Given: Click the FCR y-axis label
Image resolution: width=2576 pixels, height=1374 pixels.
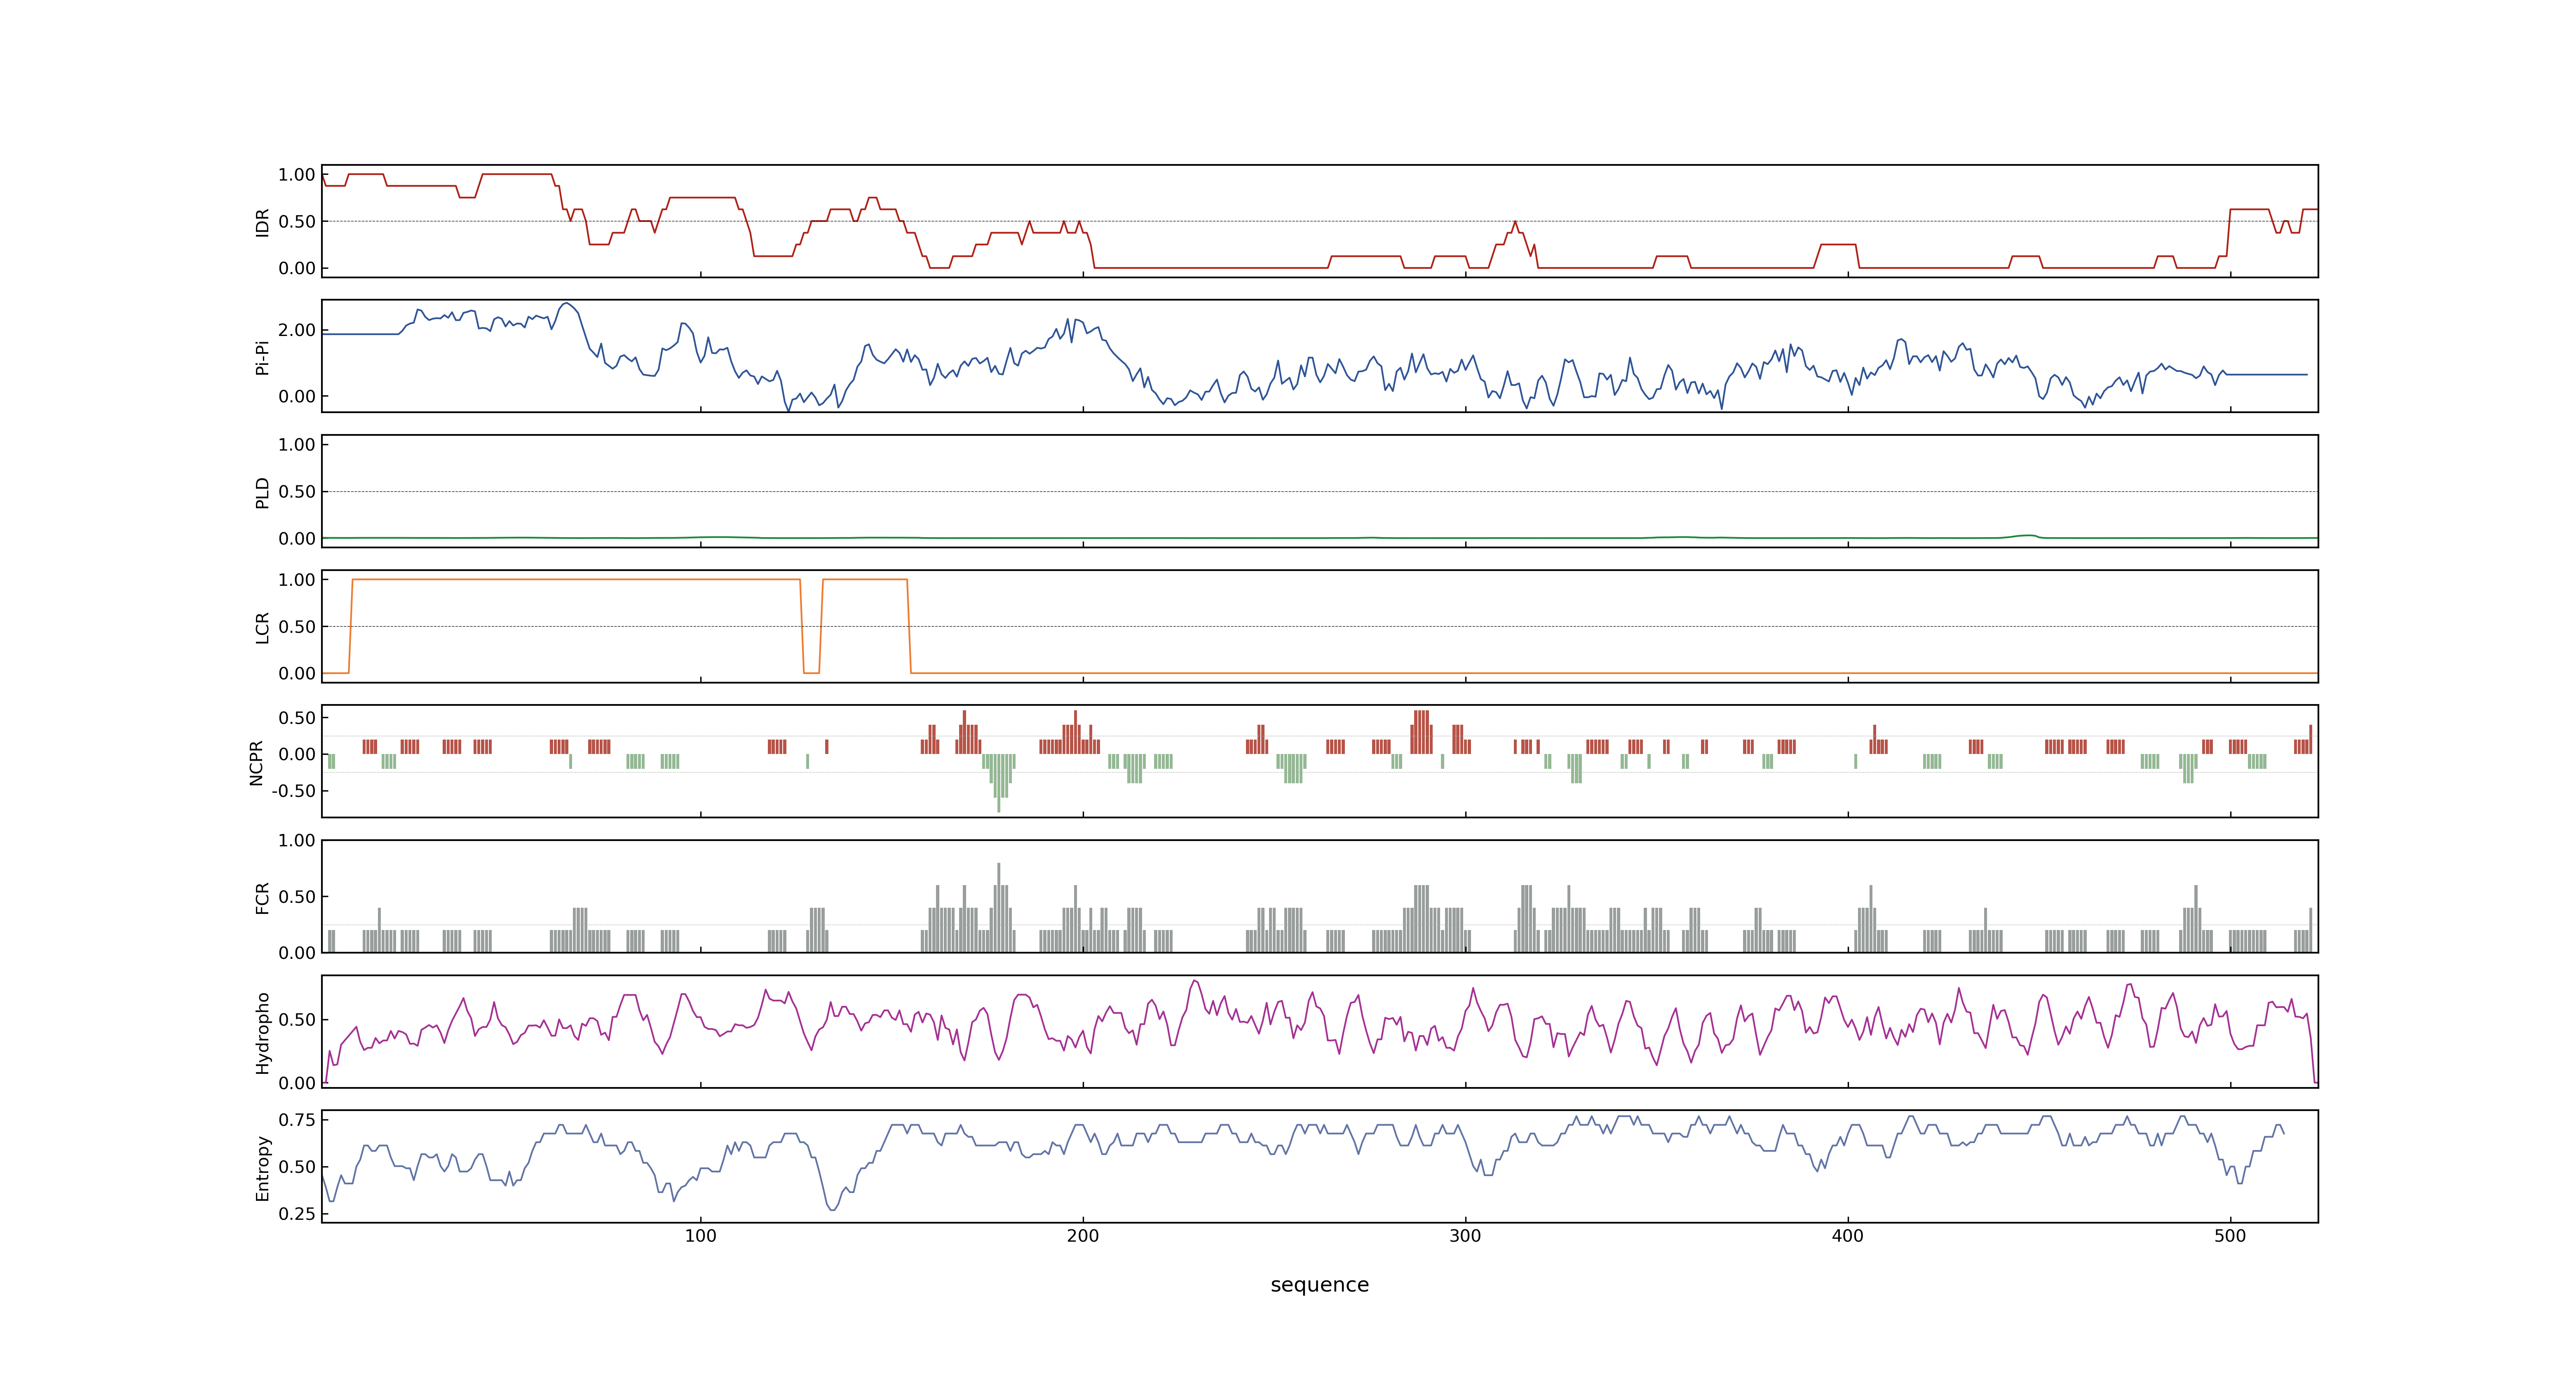Looking at the screenshot, I should (262, 897).
